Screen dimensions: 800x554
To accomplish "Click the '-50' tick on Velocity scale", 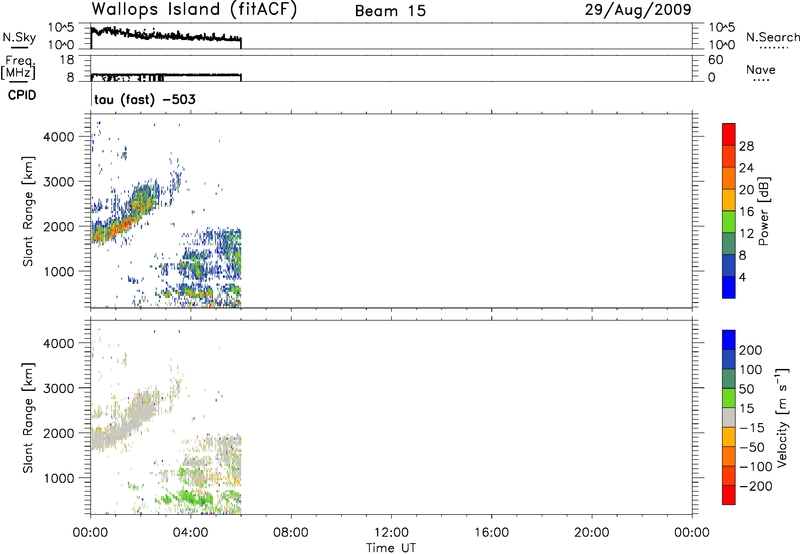I will click(x=752, y=447).
